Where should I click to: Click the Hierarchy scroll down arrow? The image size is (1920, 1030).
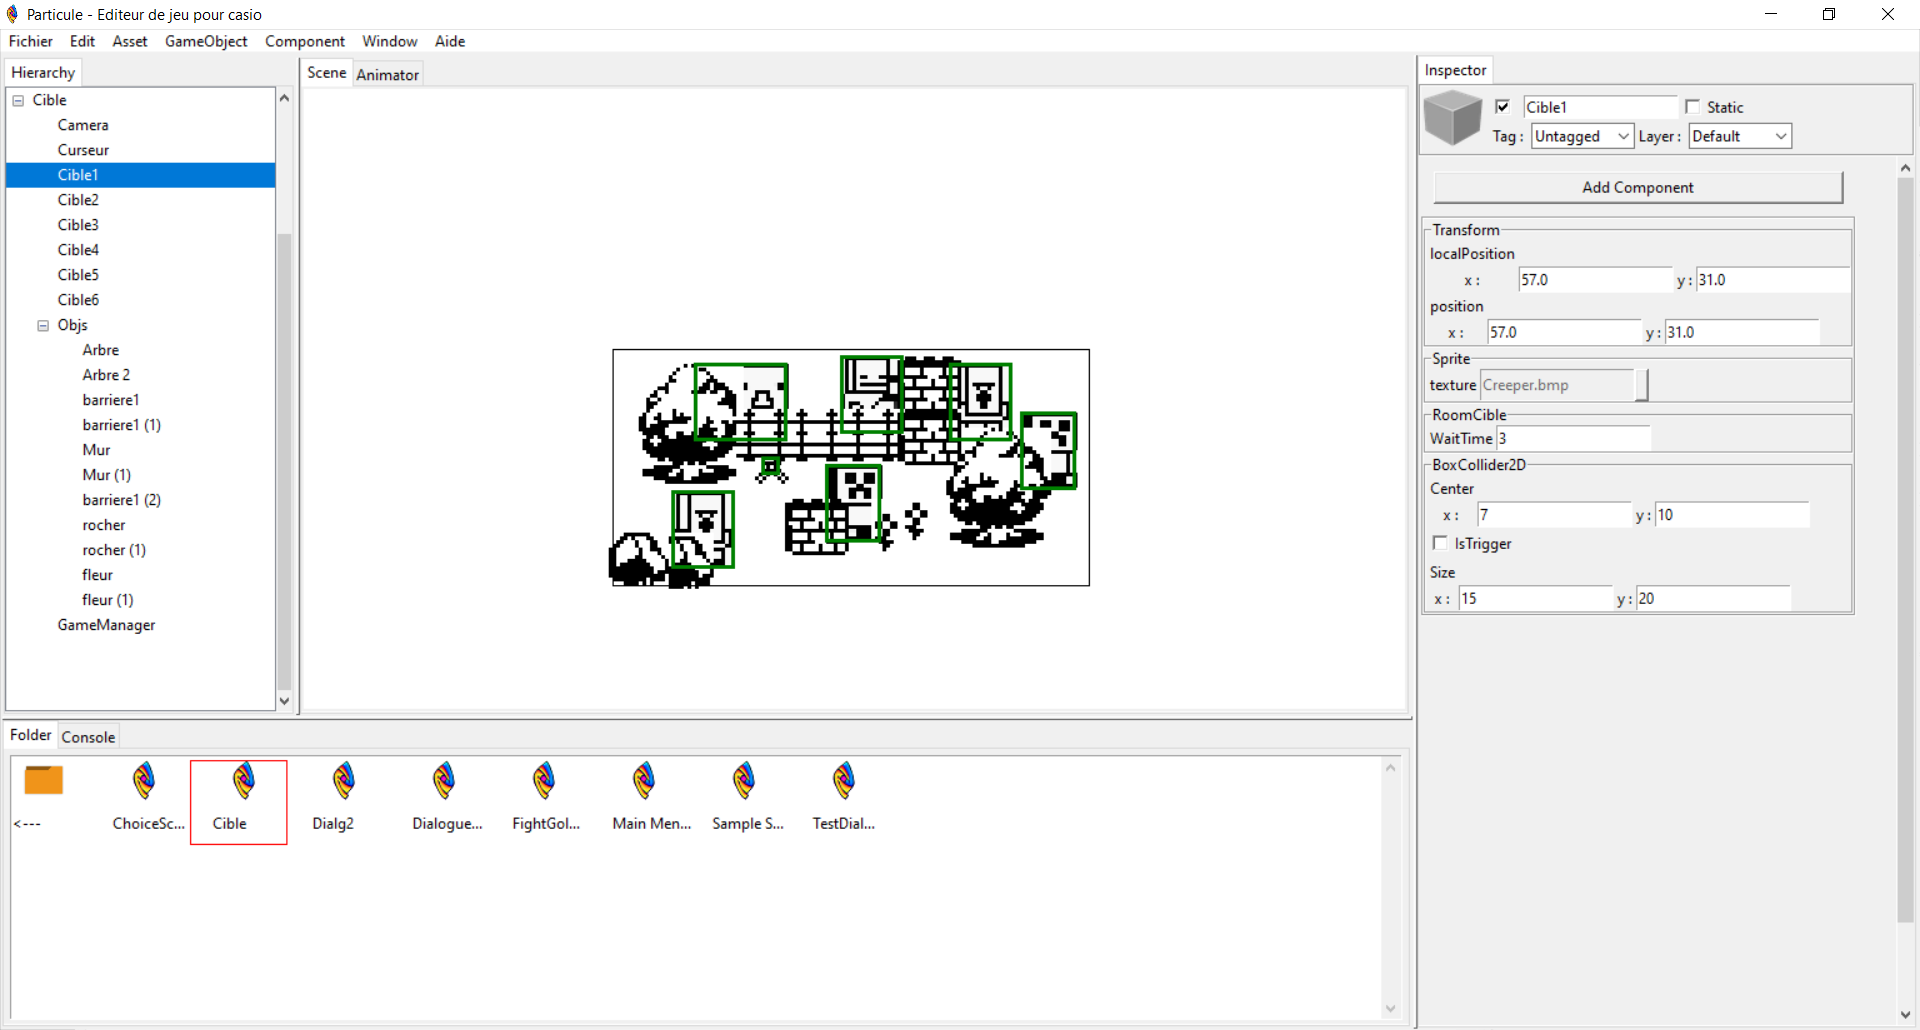click(x=284, y=700)
